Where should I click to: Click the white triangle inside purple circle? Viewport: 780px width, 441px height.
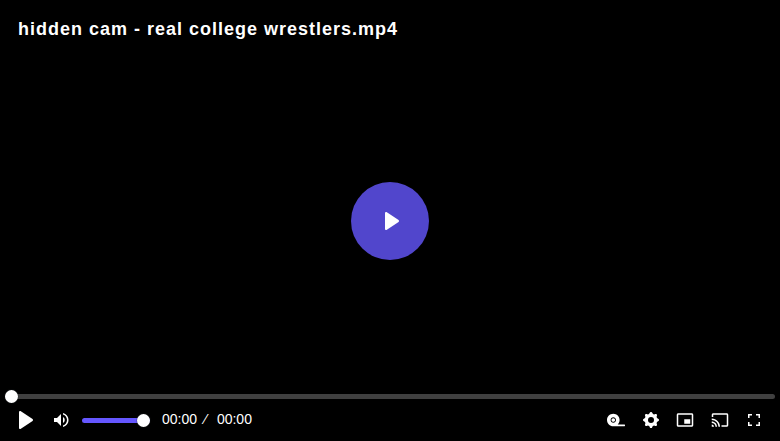pos(391,221)
